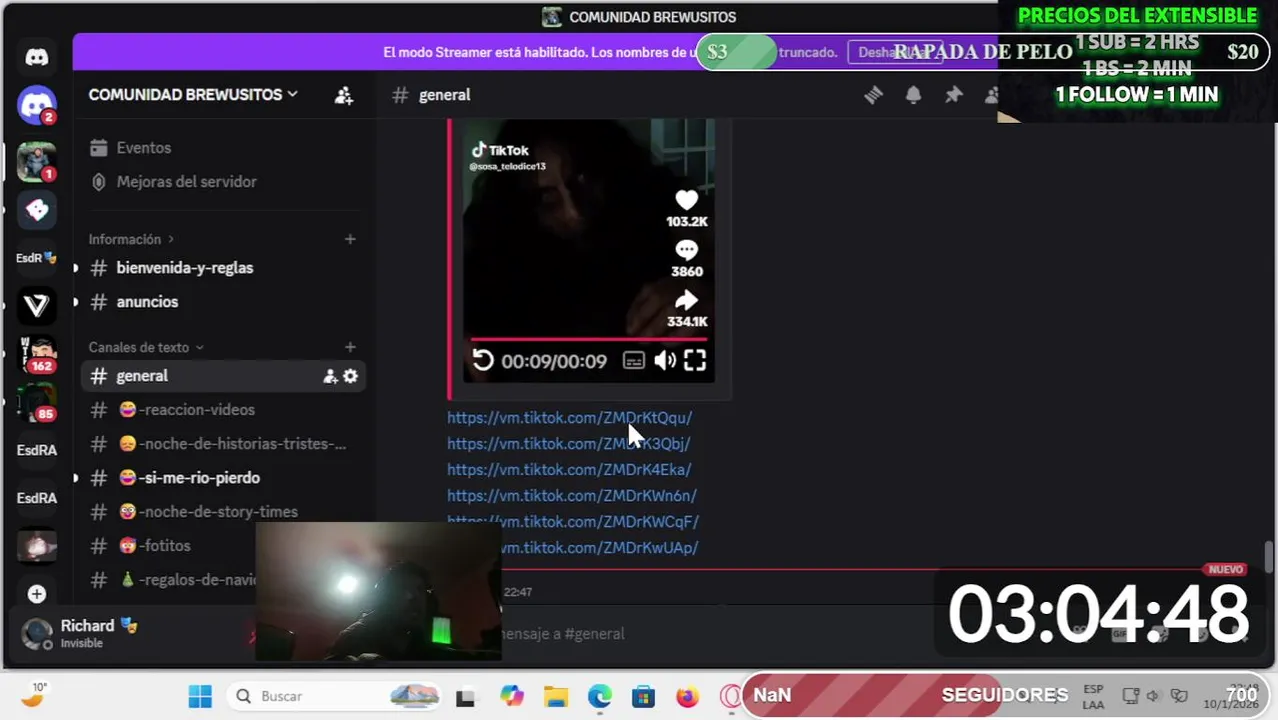Open the -noche-de-historias-tristes channel
Viewport: 1278px width, 720px height.
(224, 444)
